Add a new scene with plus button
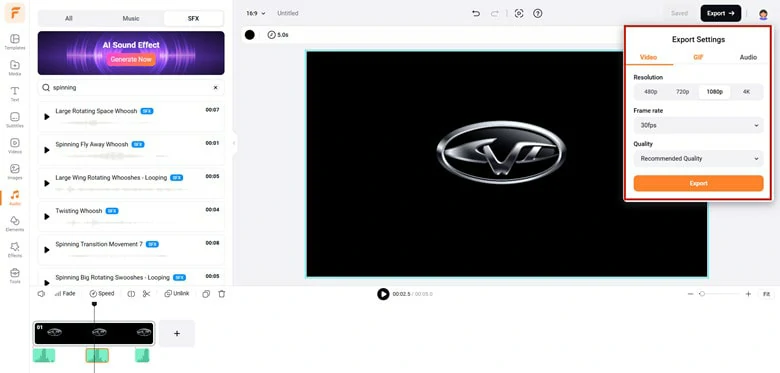This screenshot has width=780, height=373. coord(177,334)
